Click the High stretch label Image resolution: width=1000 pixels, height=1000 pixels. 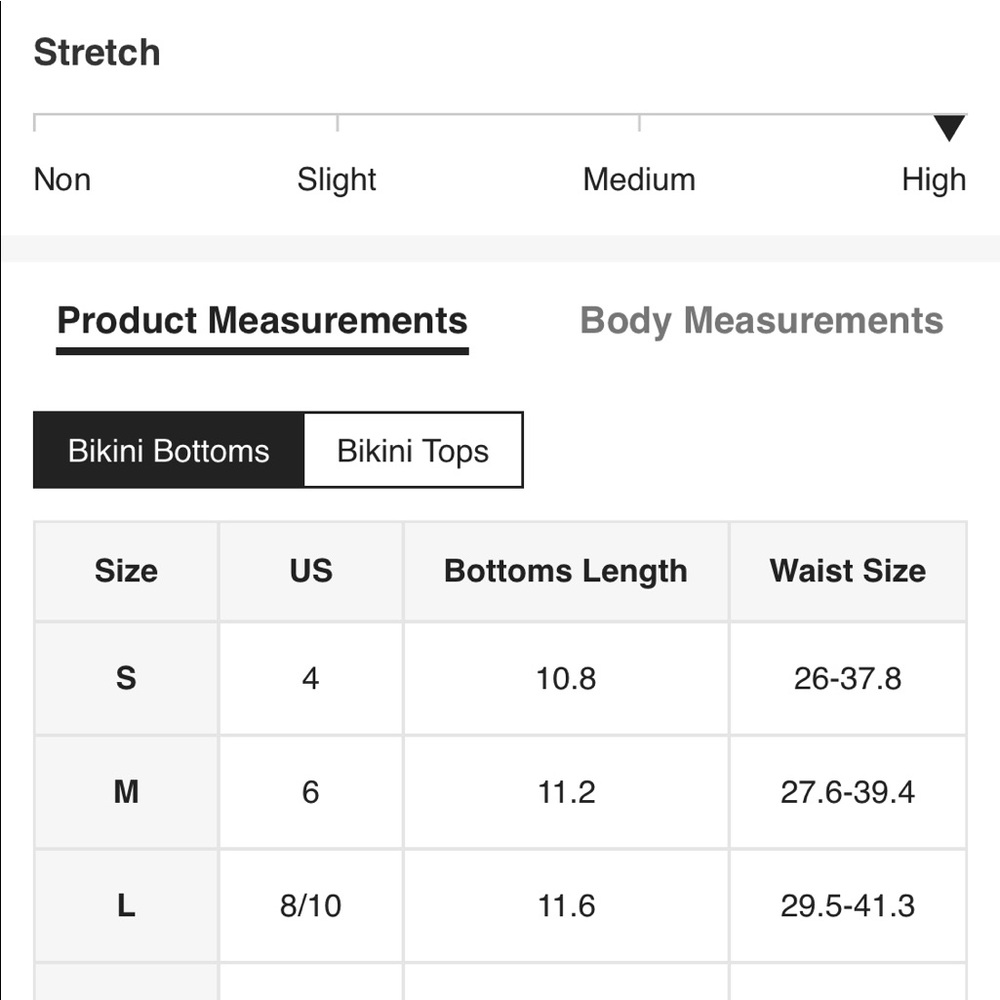(x=934, y=180)
